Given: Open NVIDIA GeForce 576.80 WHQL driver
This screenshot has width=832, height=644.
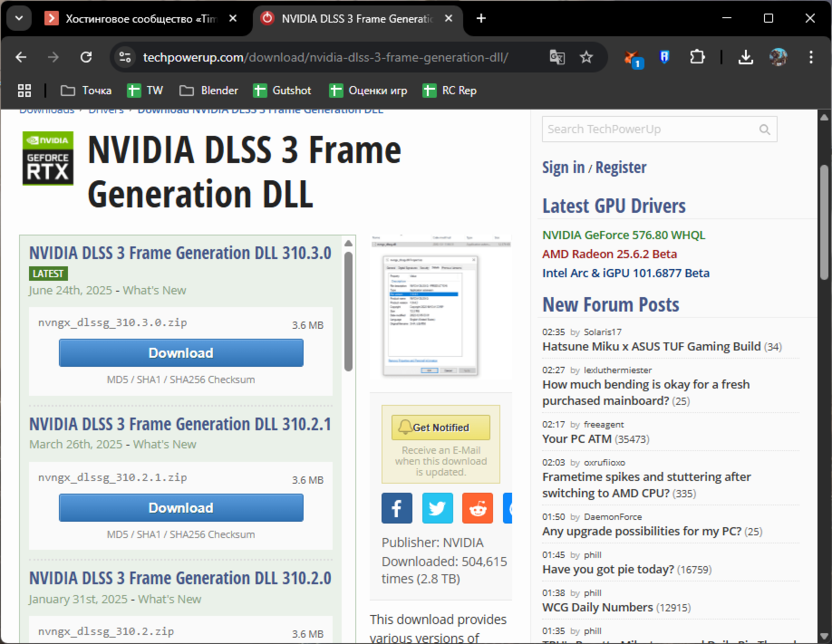Looking at the screenshot, I should 623,235.
